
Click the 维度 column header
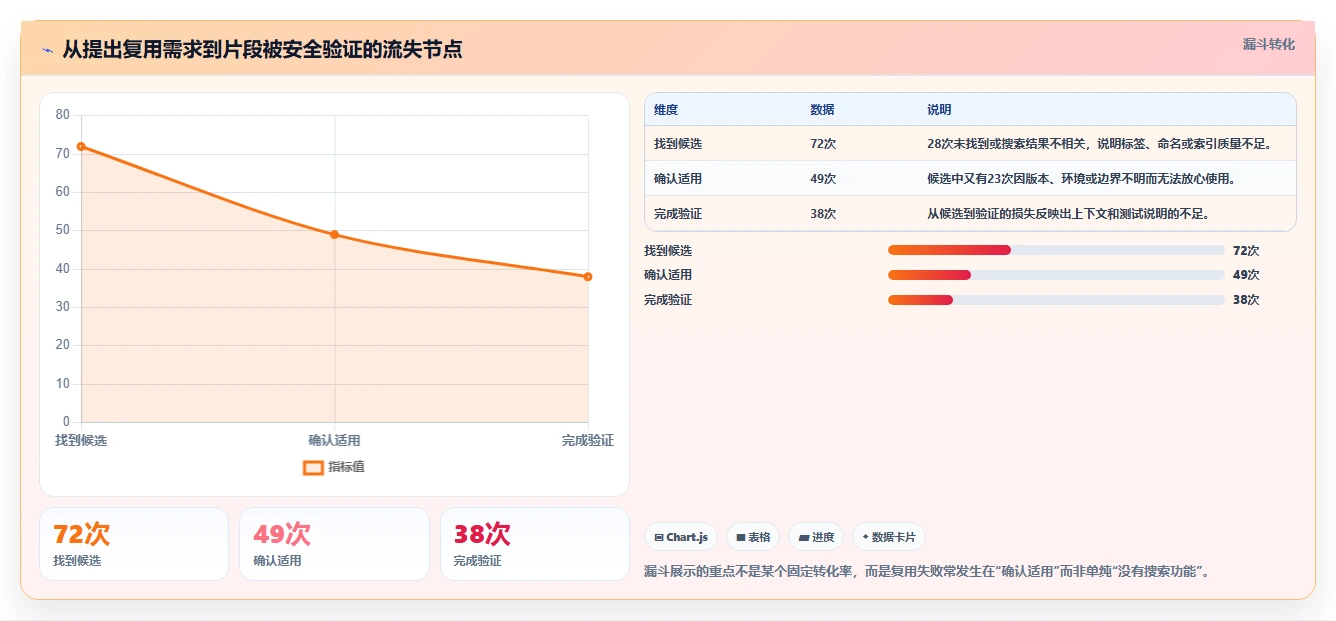[x=666, y=110]
